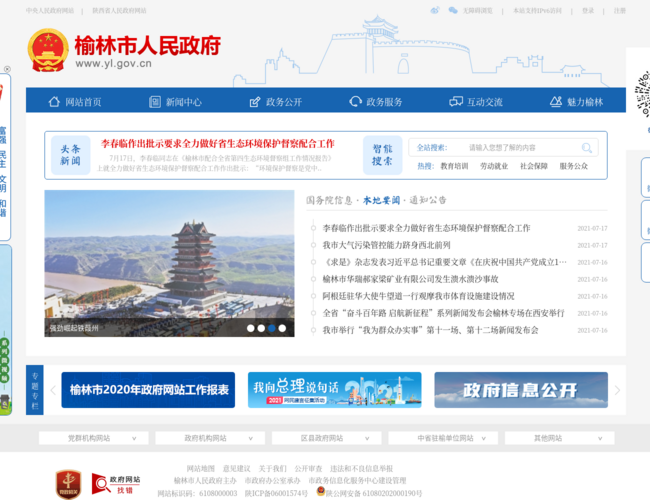Viewport: 650px width, 500px height.
Task: Open 新闻中心 in the navigation bar
Action: coord(184,102)
